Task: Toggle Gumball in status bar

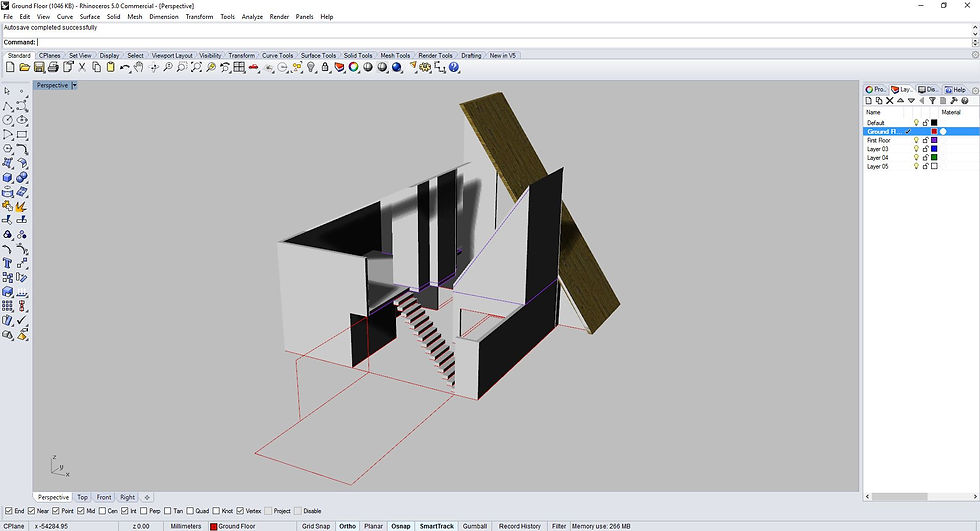Action: click(x=474, y=526)
